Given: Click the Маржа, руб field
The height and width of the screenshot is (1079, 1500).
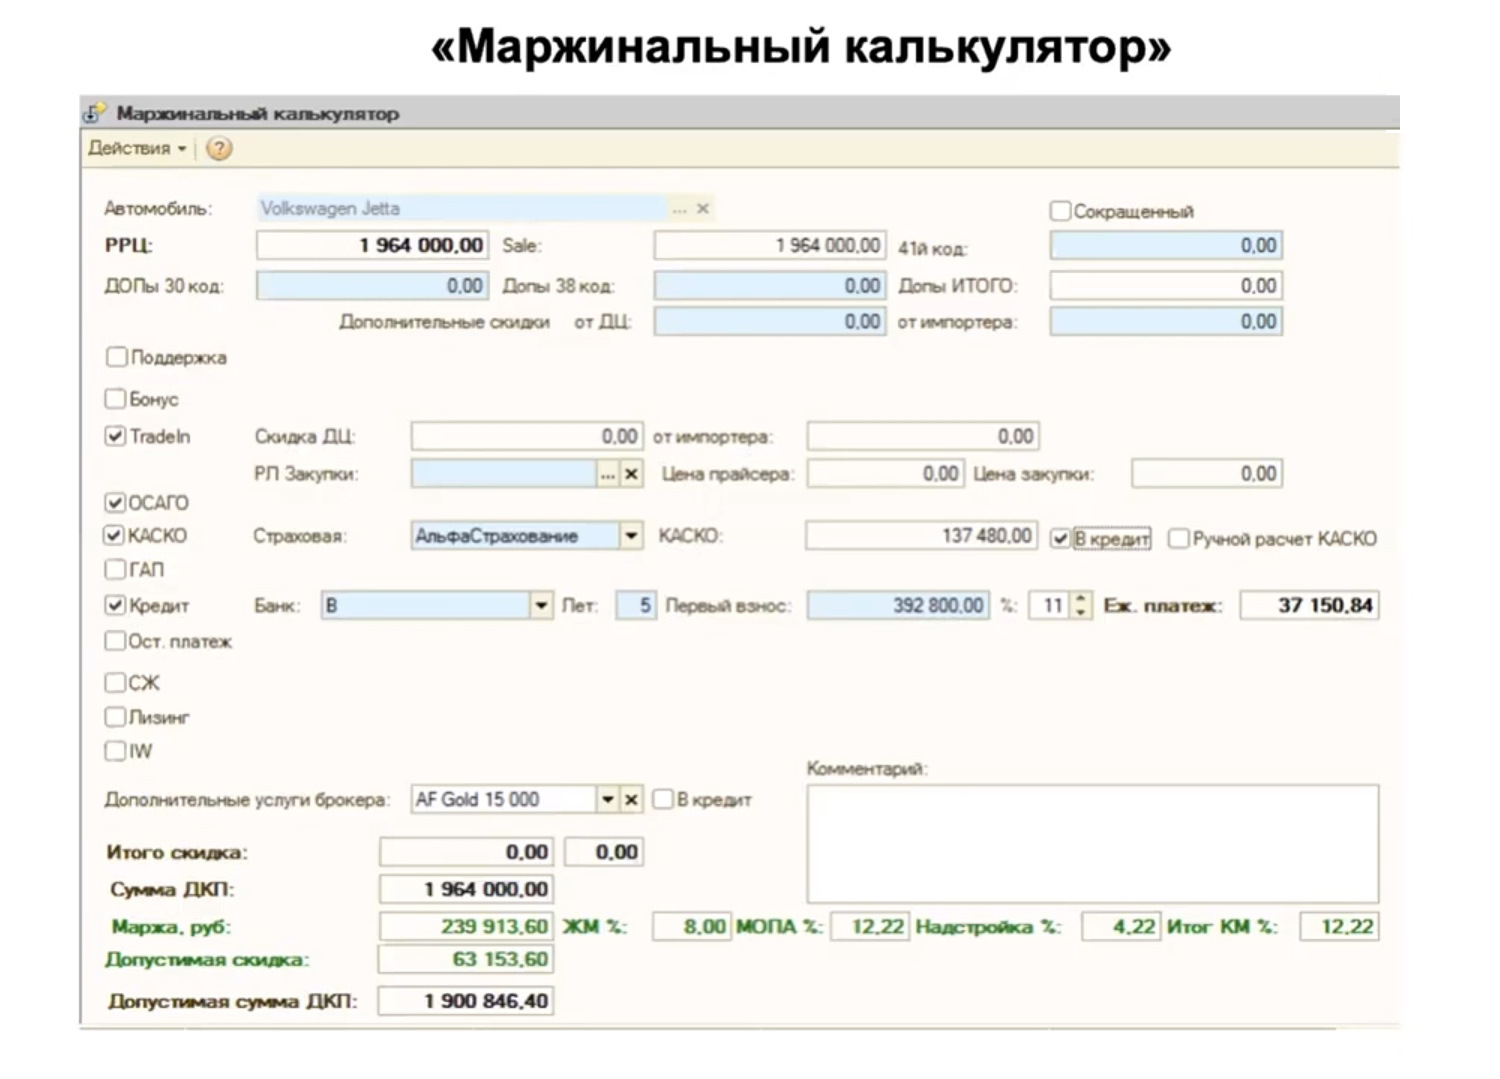Looking at the screenshot, I should 466,927.
